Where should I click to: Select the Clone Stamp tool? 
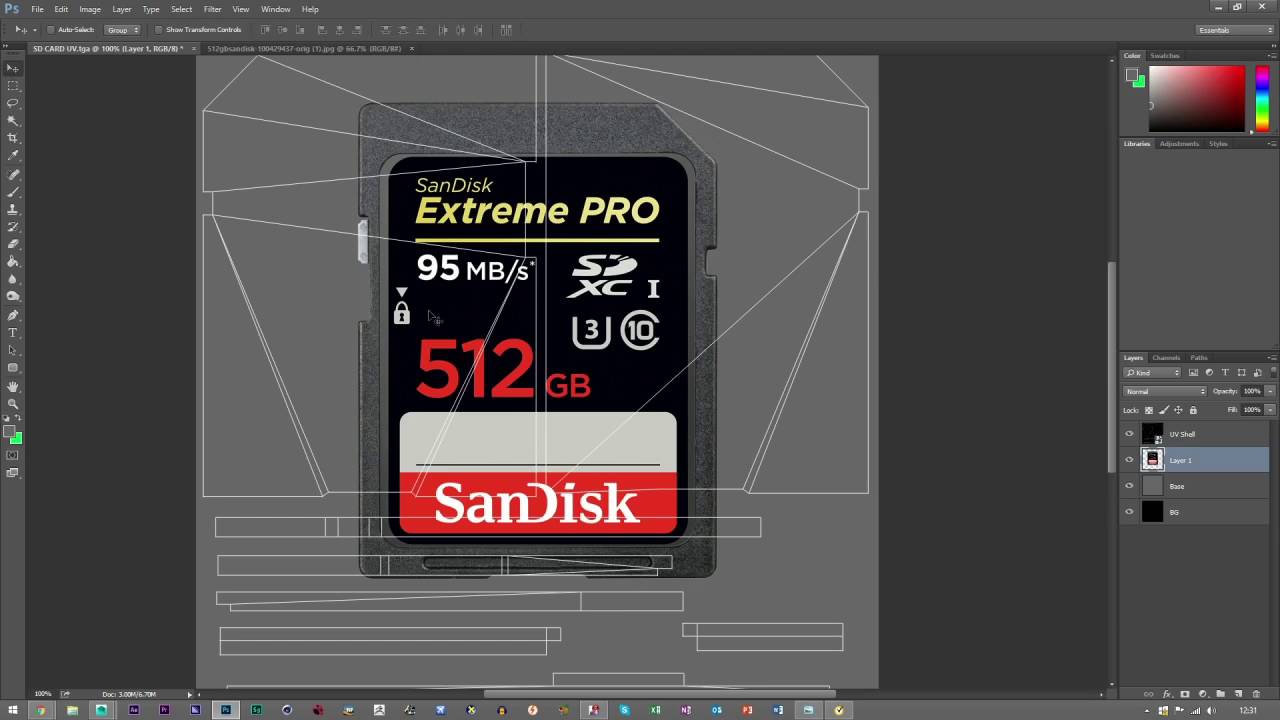click(x=13, y=209)
